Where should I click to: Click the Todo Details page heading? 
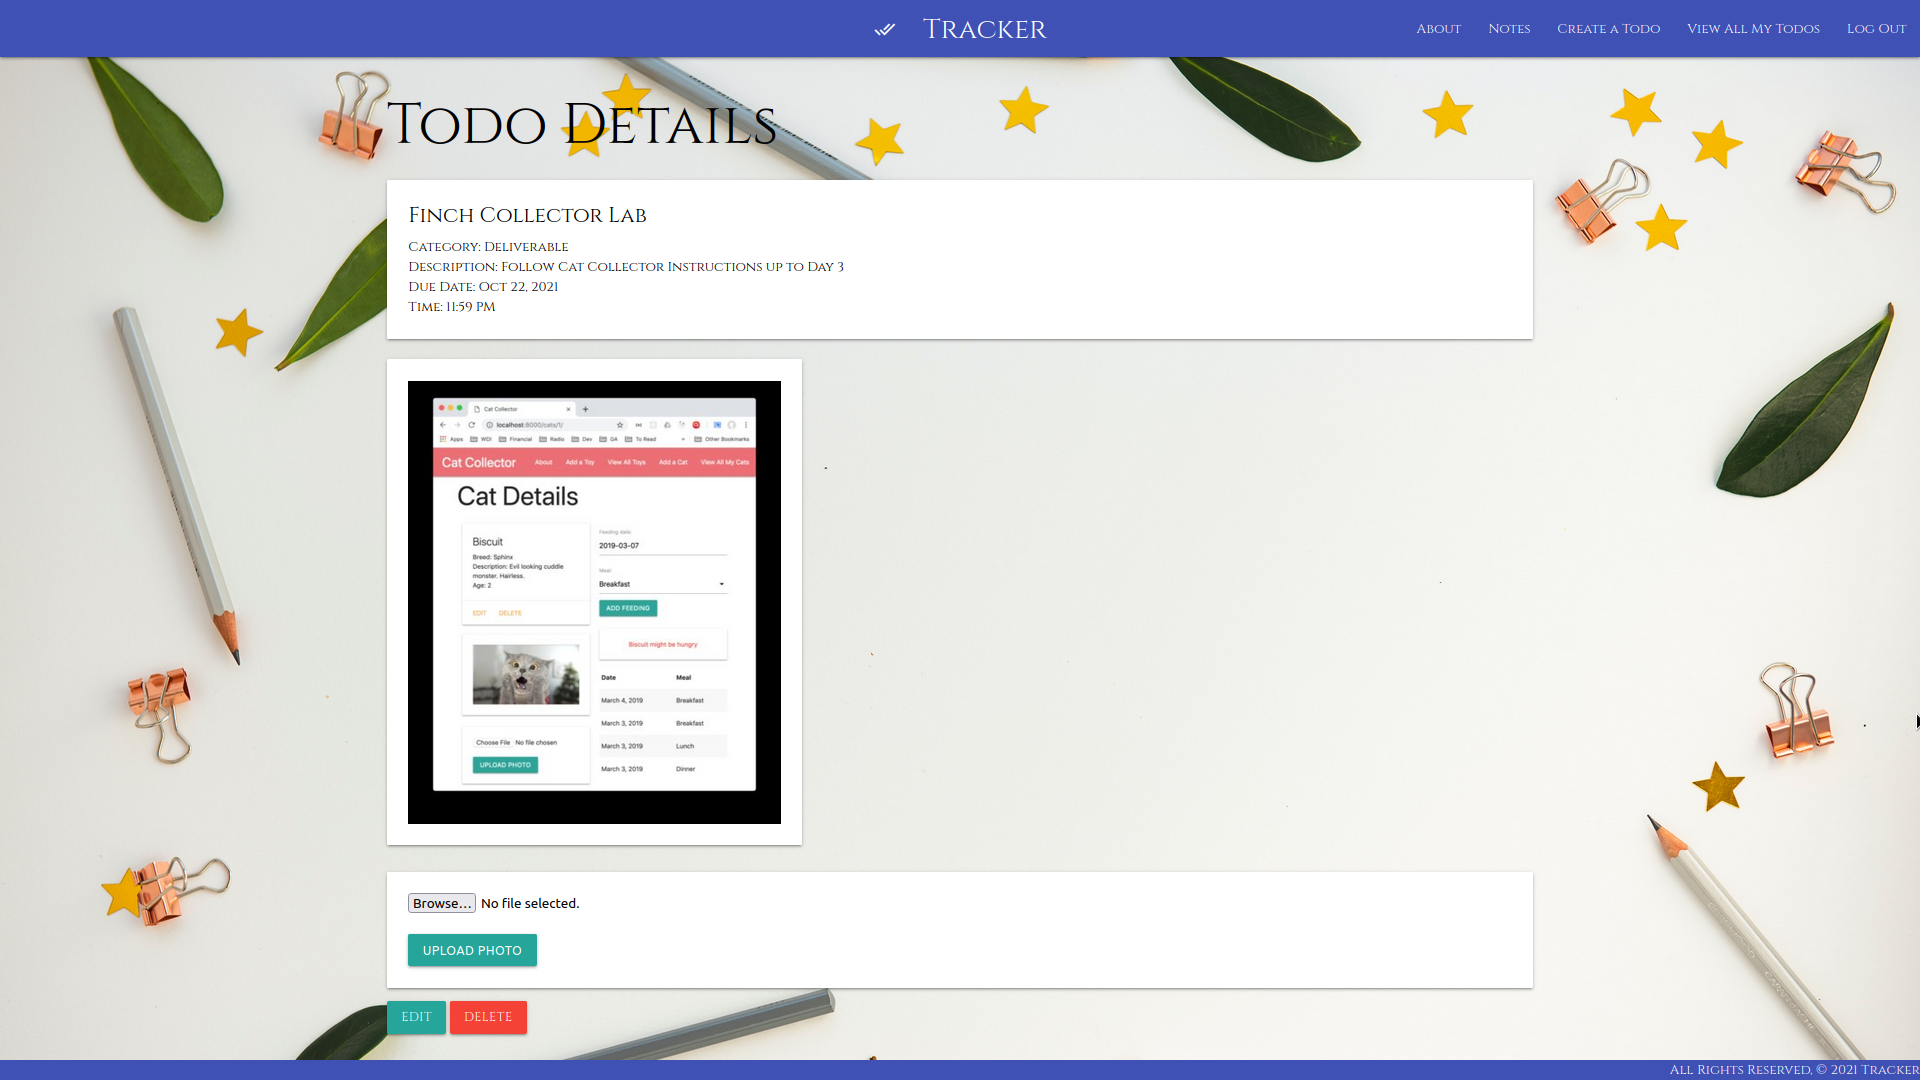(581, 125)
